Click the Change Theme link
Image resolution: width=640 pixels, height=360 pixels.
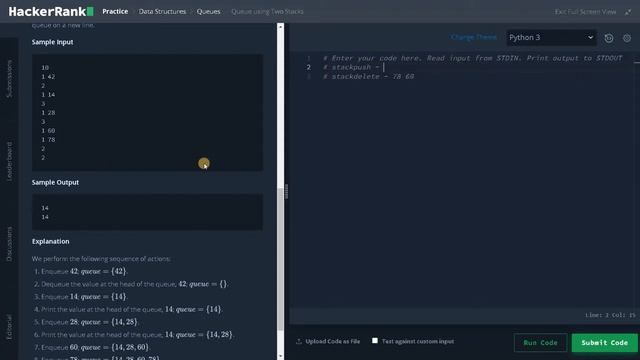[474, 37]
